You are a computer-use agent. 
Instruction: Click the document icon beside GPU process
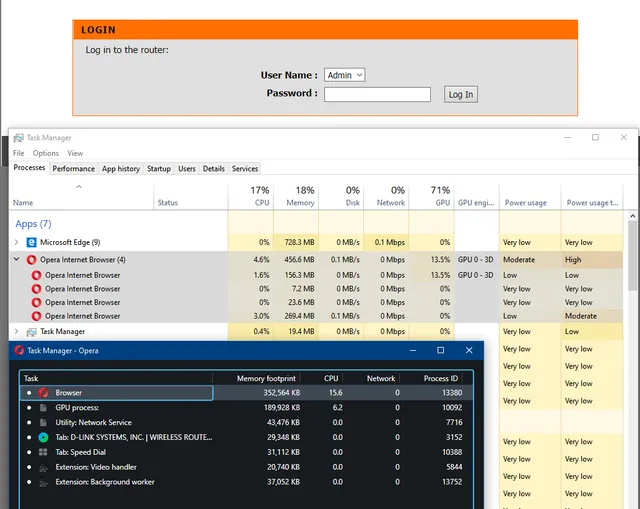click(43, 408)
